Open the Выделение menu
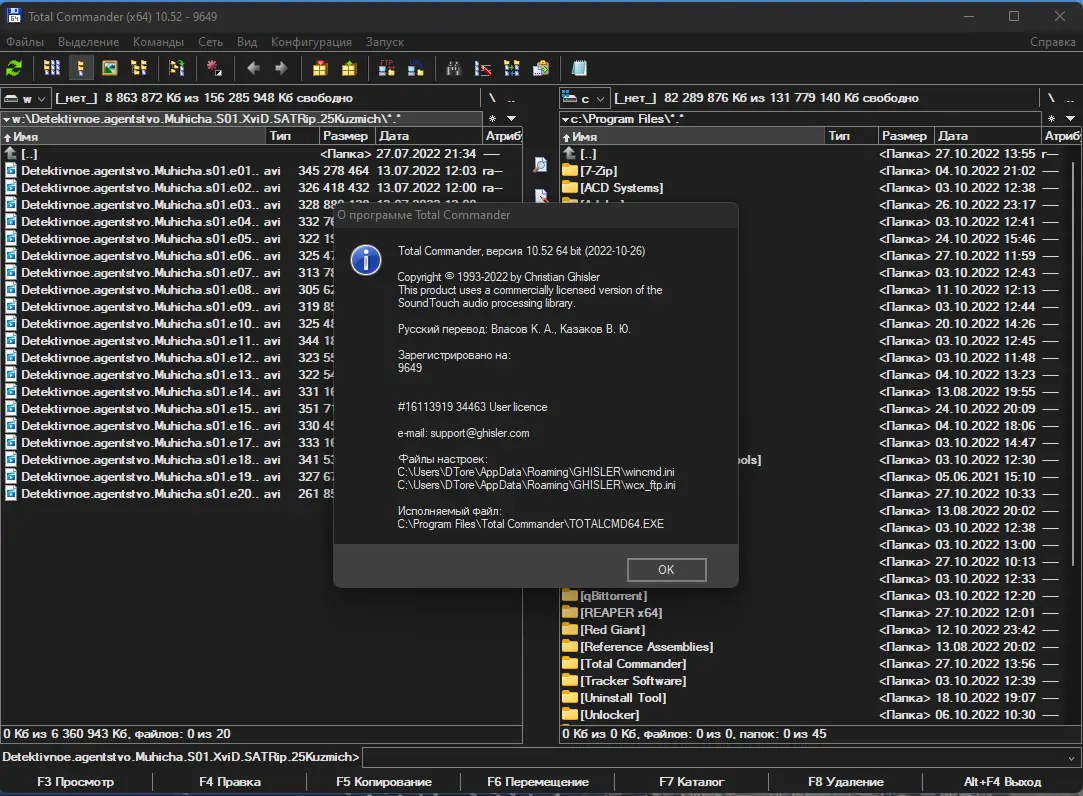Screen dimensions: 1083x796 tap(88, 42)
